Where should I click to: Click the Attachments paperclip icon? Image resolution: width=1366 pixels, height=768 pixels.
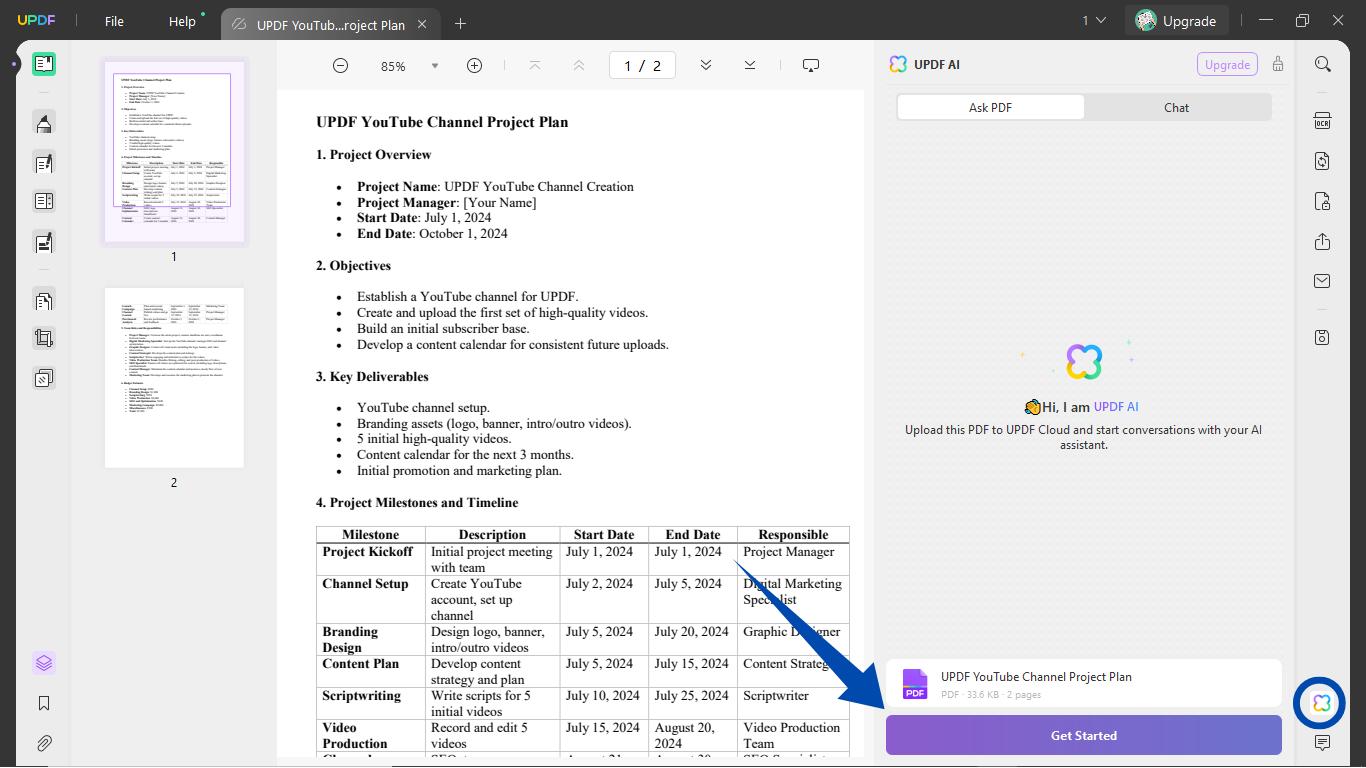43,743
